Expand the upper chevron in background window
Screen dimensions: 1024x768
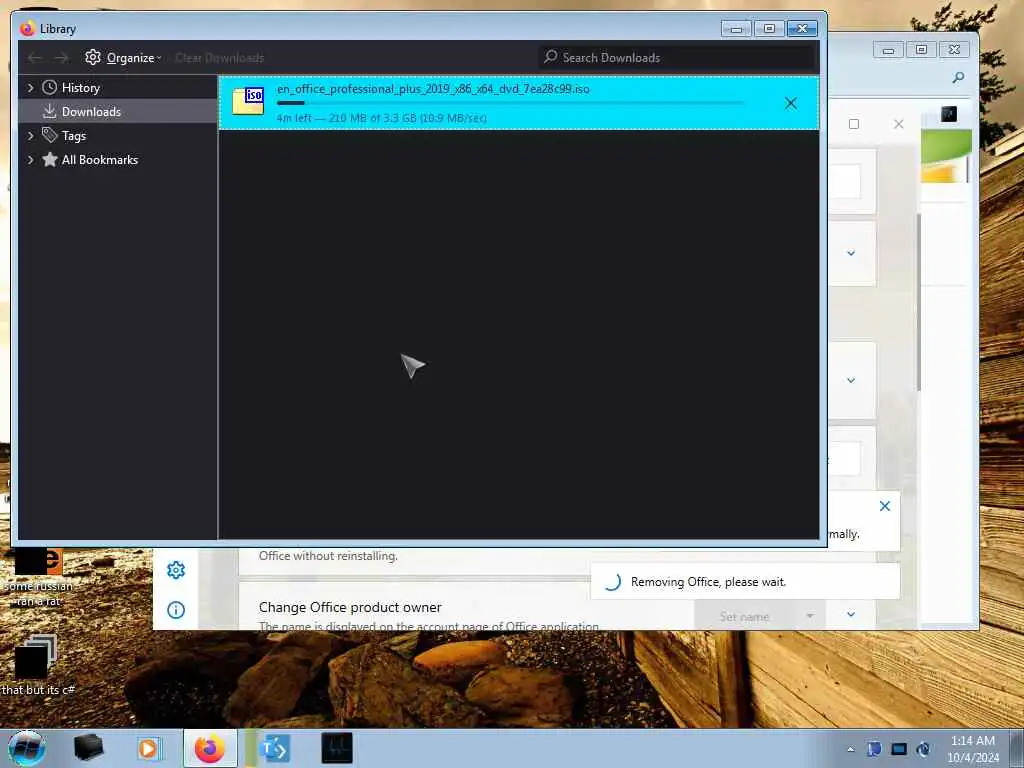[x=851, y=253]
